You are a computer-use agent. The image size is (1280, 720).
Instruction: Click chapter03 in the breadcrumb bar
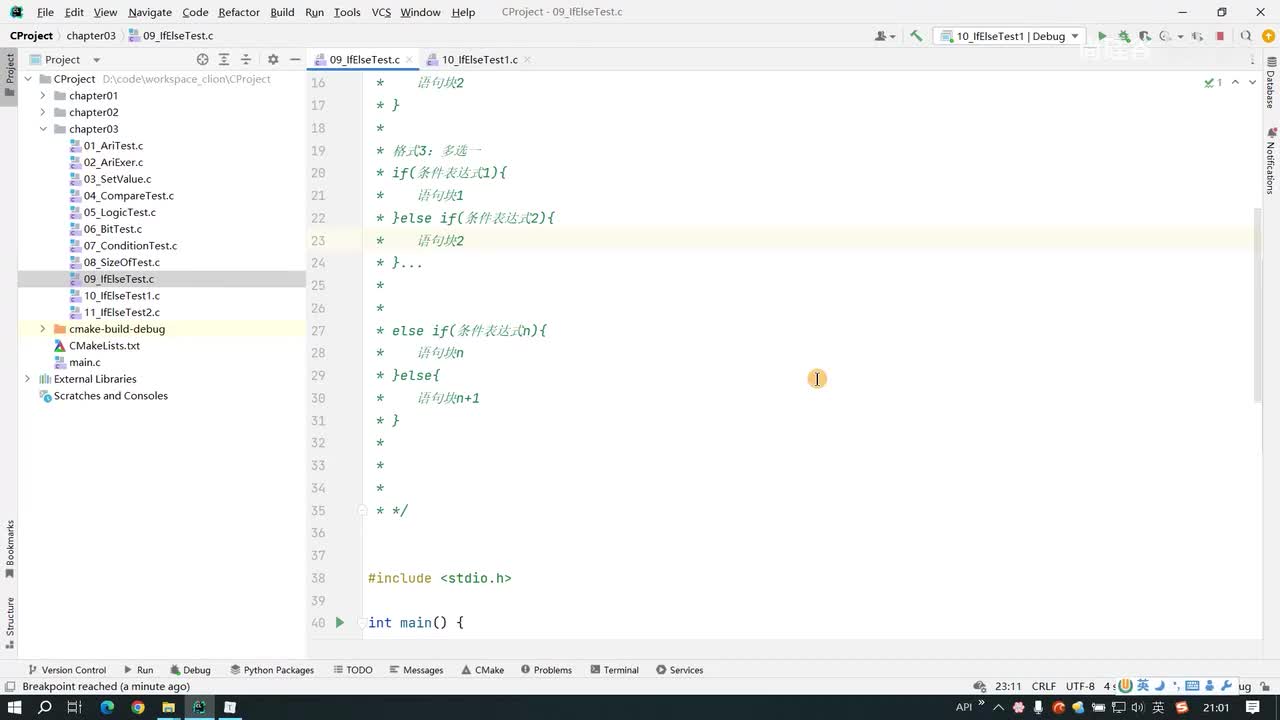pyautogui.click(x=91, y=36)
